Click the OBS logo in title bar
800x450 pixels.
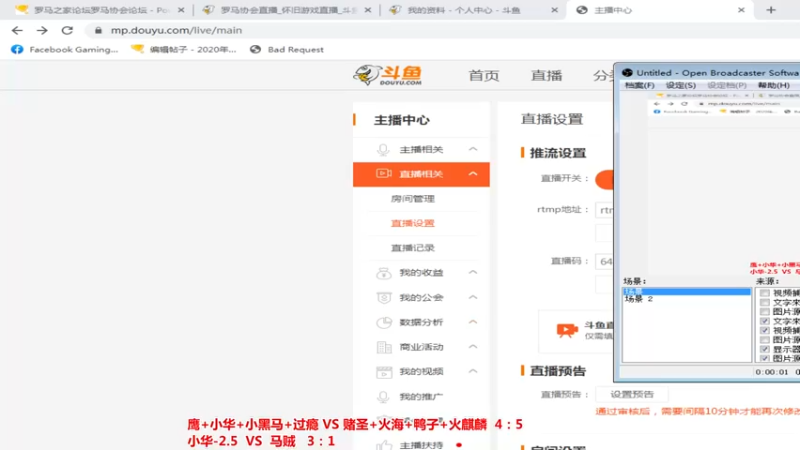[x=628, y=73]
